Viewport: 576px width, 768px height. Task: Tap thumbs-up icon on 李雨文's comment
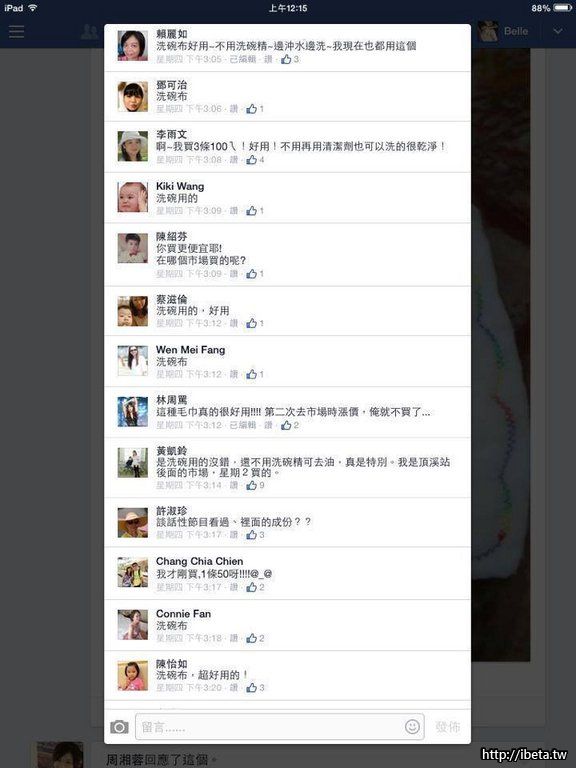click(251, 160)
